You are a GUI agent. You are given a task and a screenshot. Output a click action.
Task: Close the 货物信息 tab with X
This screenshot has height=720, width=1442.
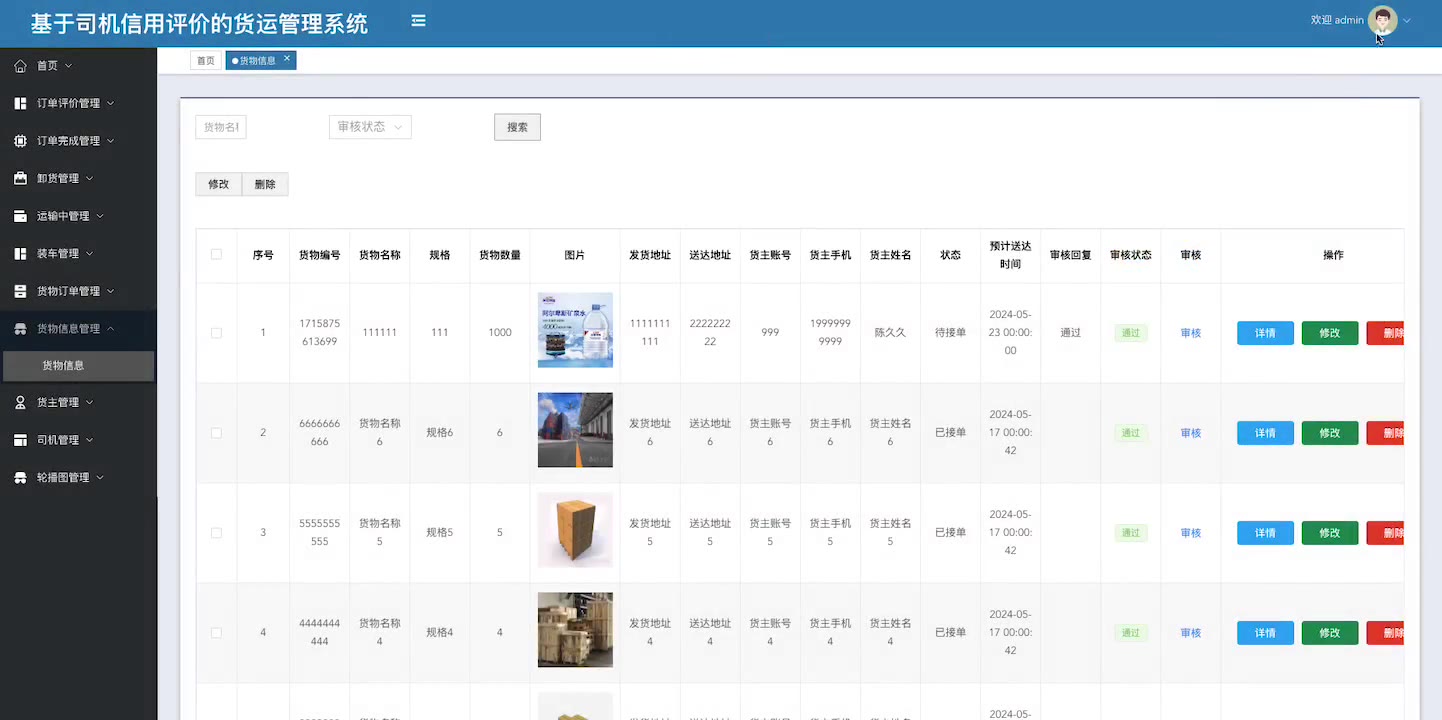(x=287, y=59)
